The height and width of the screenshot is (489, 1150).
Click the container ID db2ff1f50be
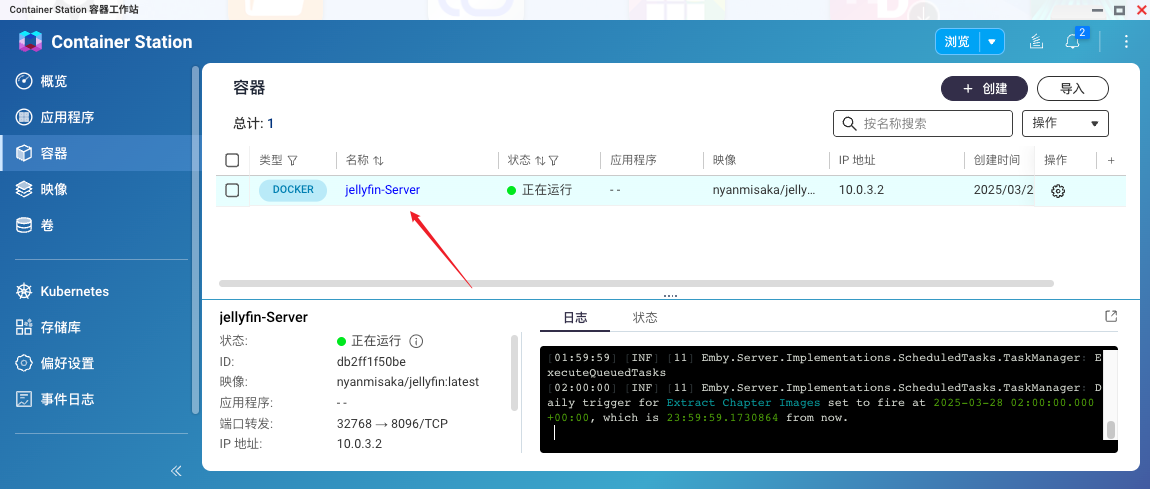[x=371, y=361]
